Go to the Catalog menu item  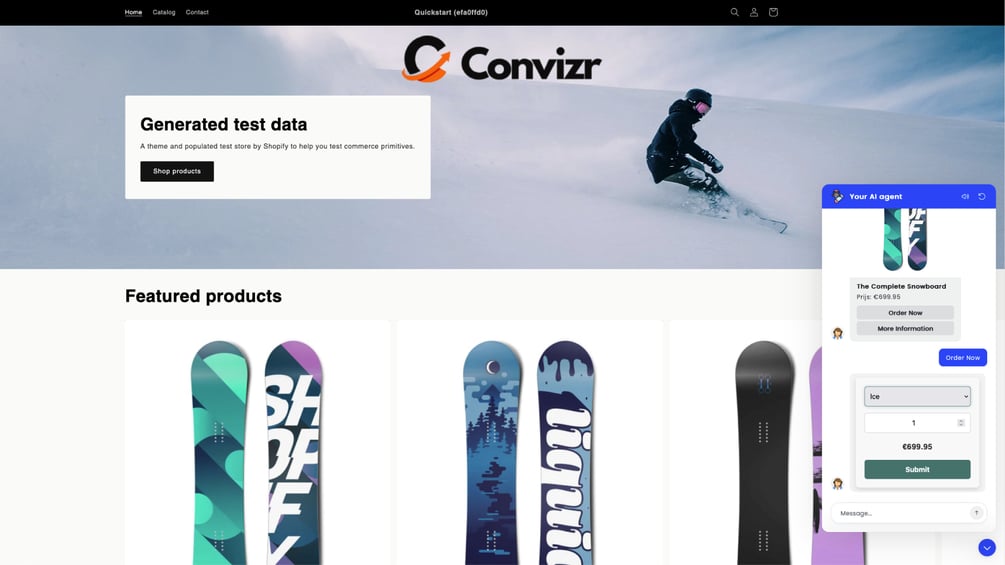(x=164, y=12)
